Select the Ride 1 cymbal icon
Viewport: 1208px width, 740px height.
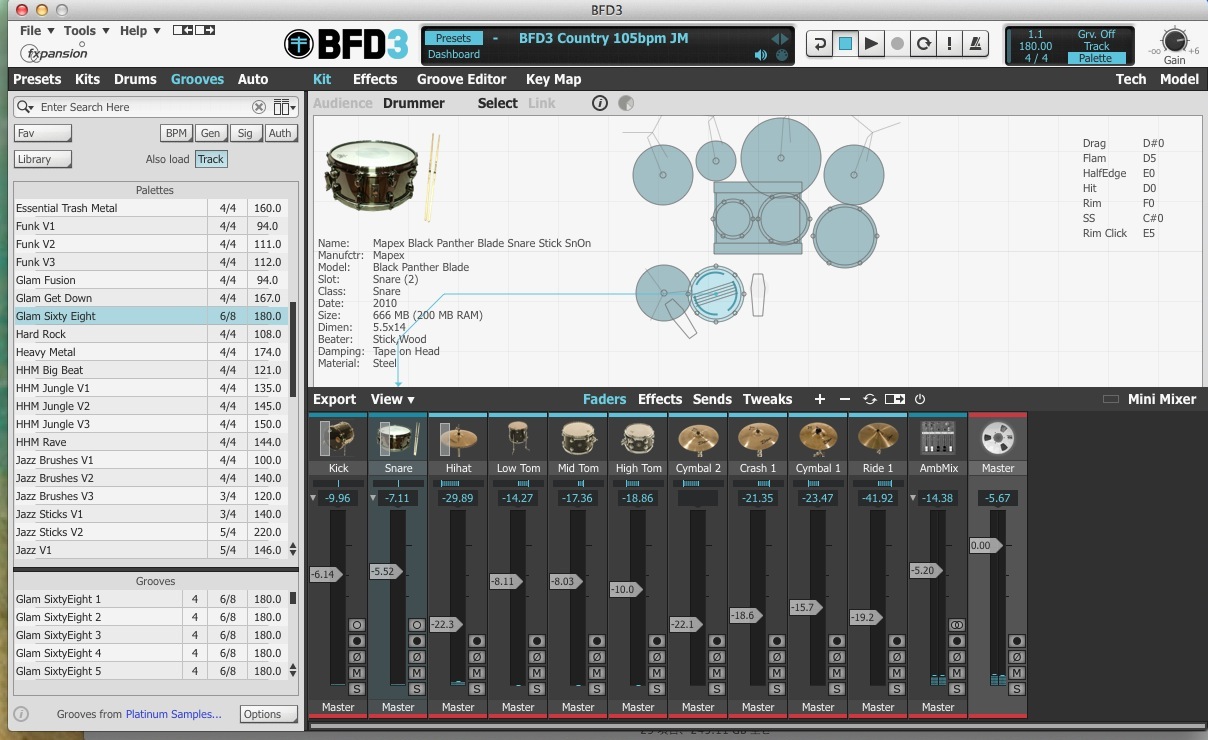878,438
